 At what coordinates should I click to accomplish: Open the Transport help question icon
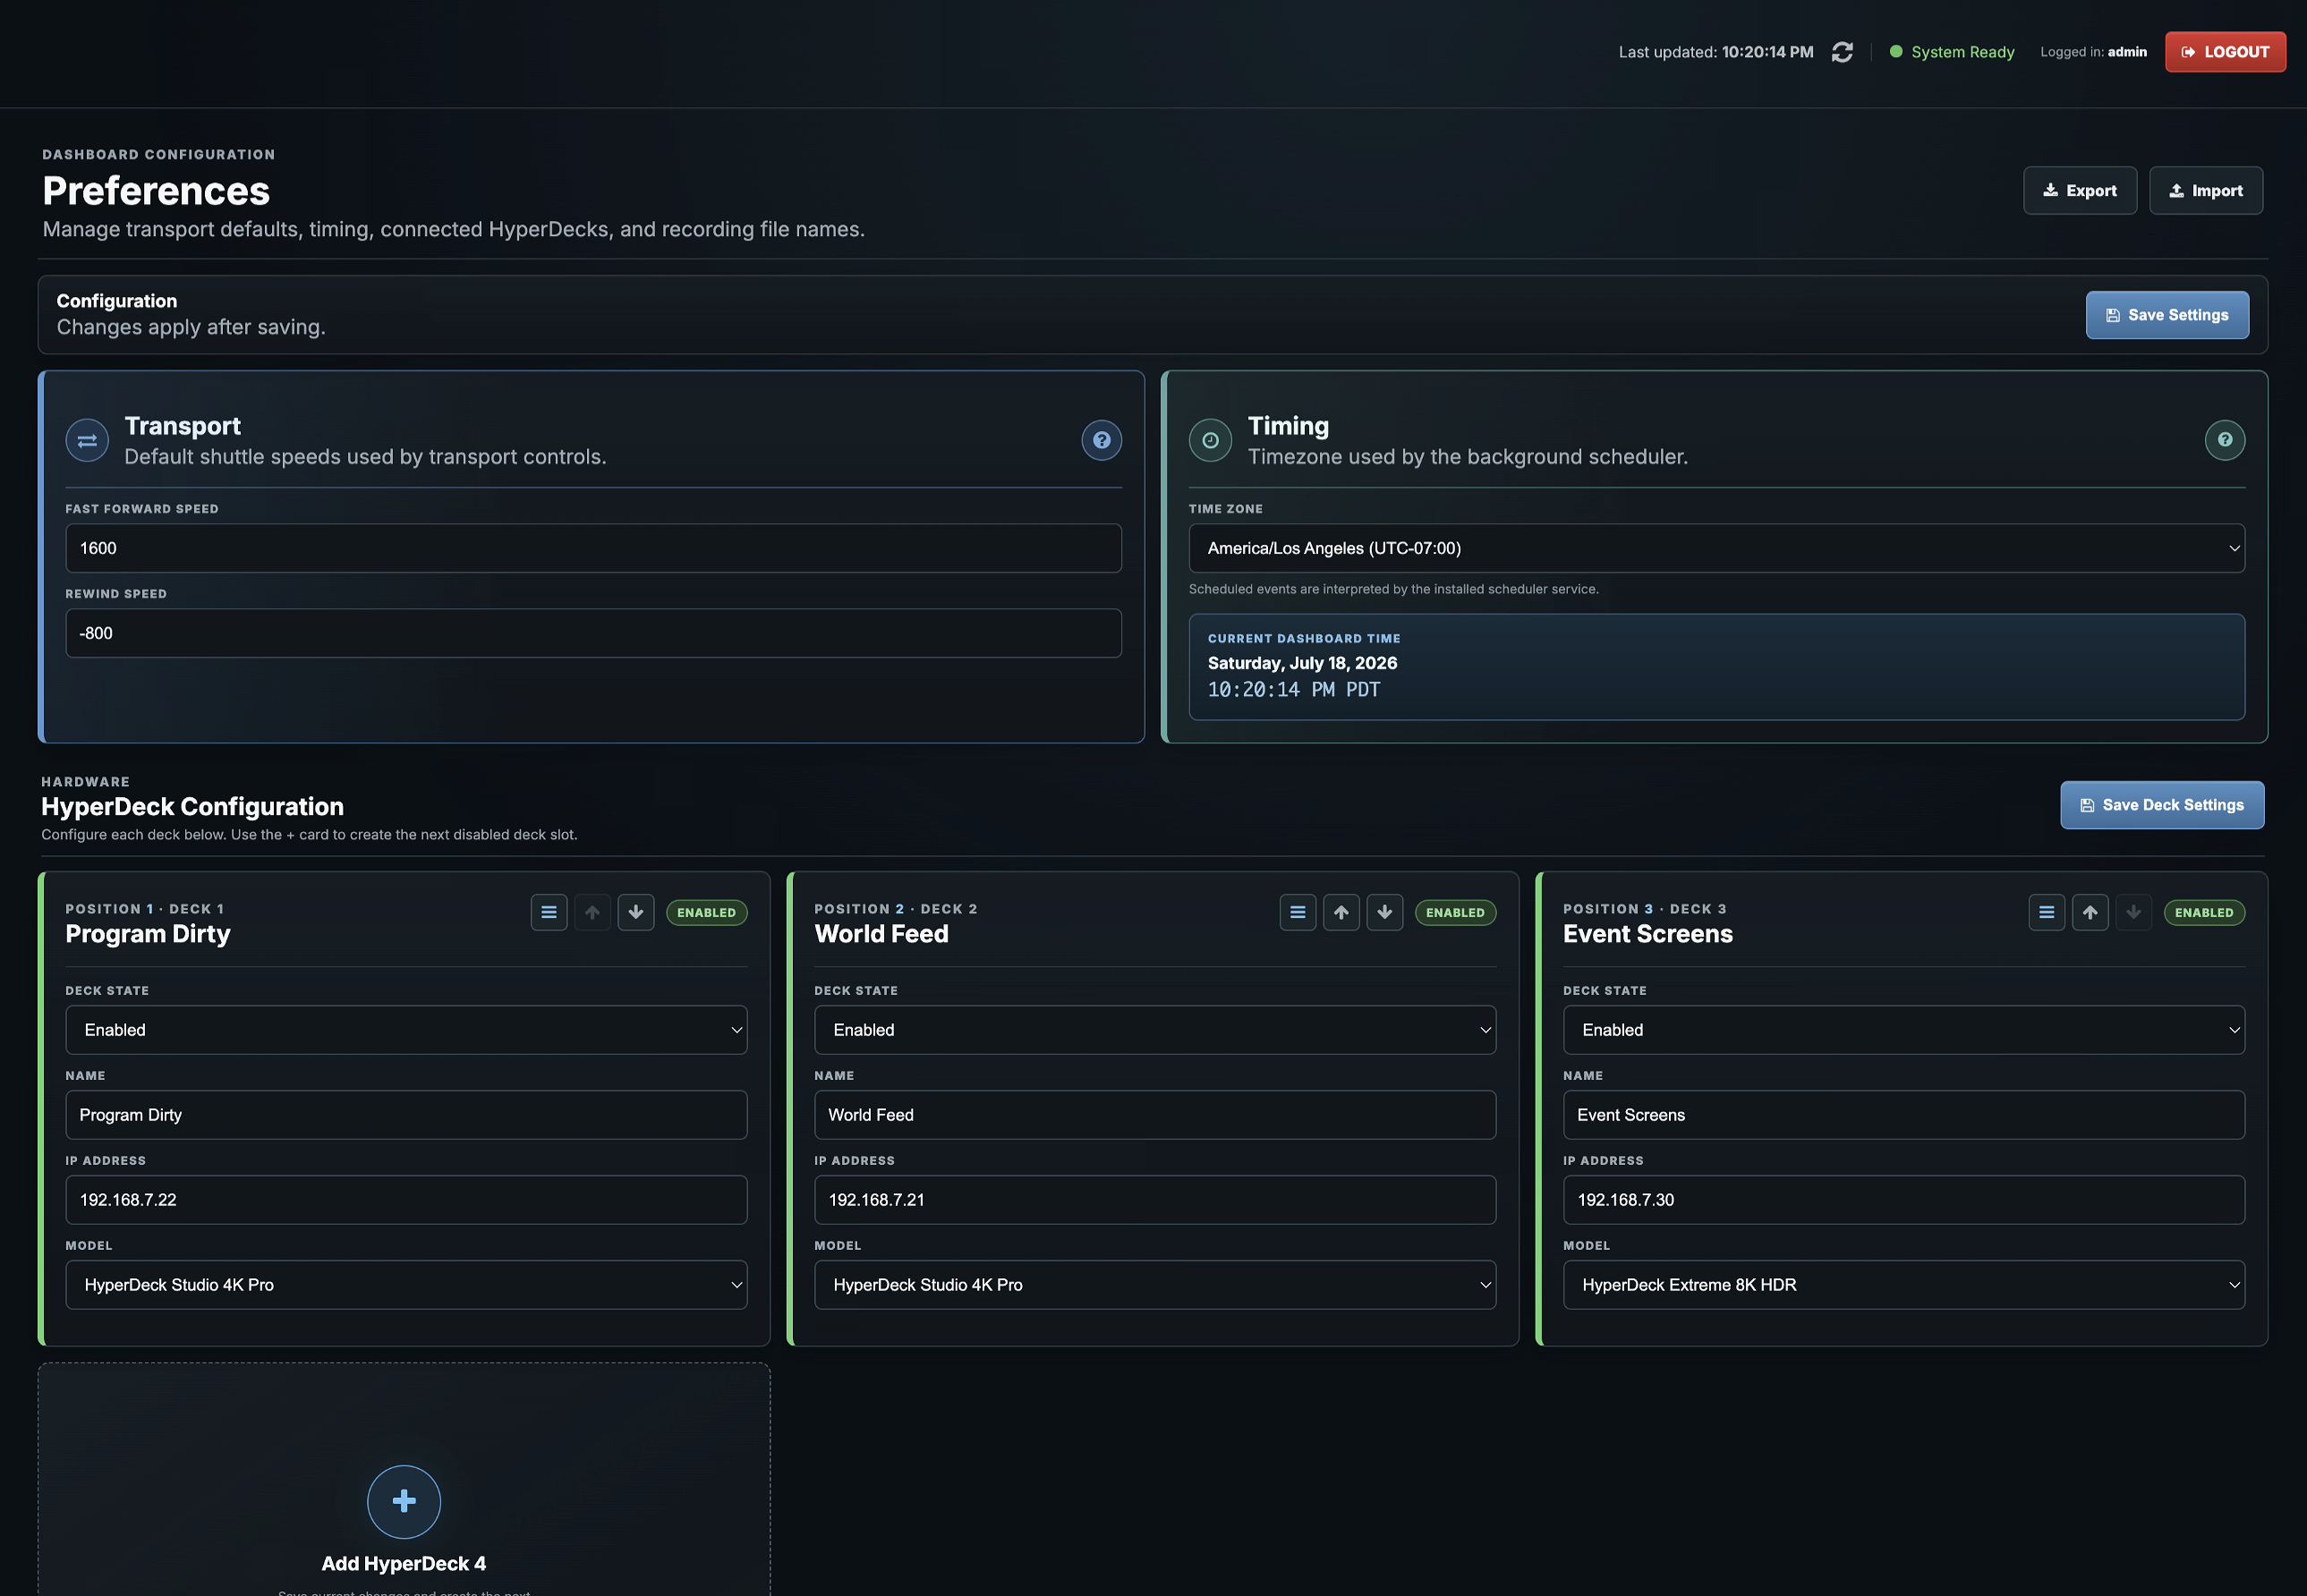tap(1101, 440)
